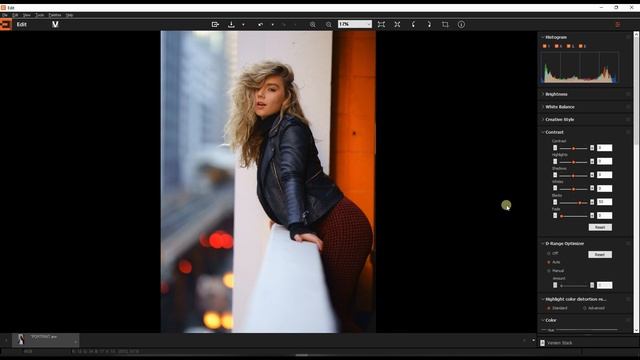Click the Fade value input field

604,216
